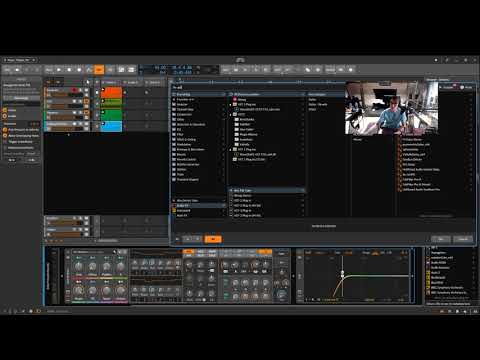This screenshot has height=360, width=480.
Task: Click the magnifier icon in the synth device header
Action: click(x=115, y=252)
